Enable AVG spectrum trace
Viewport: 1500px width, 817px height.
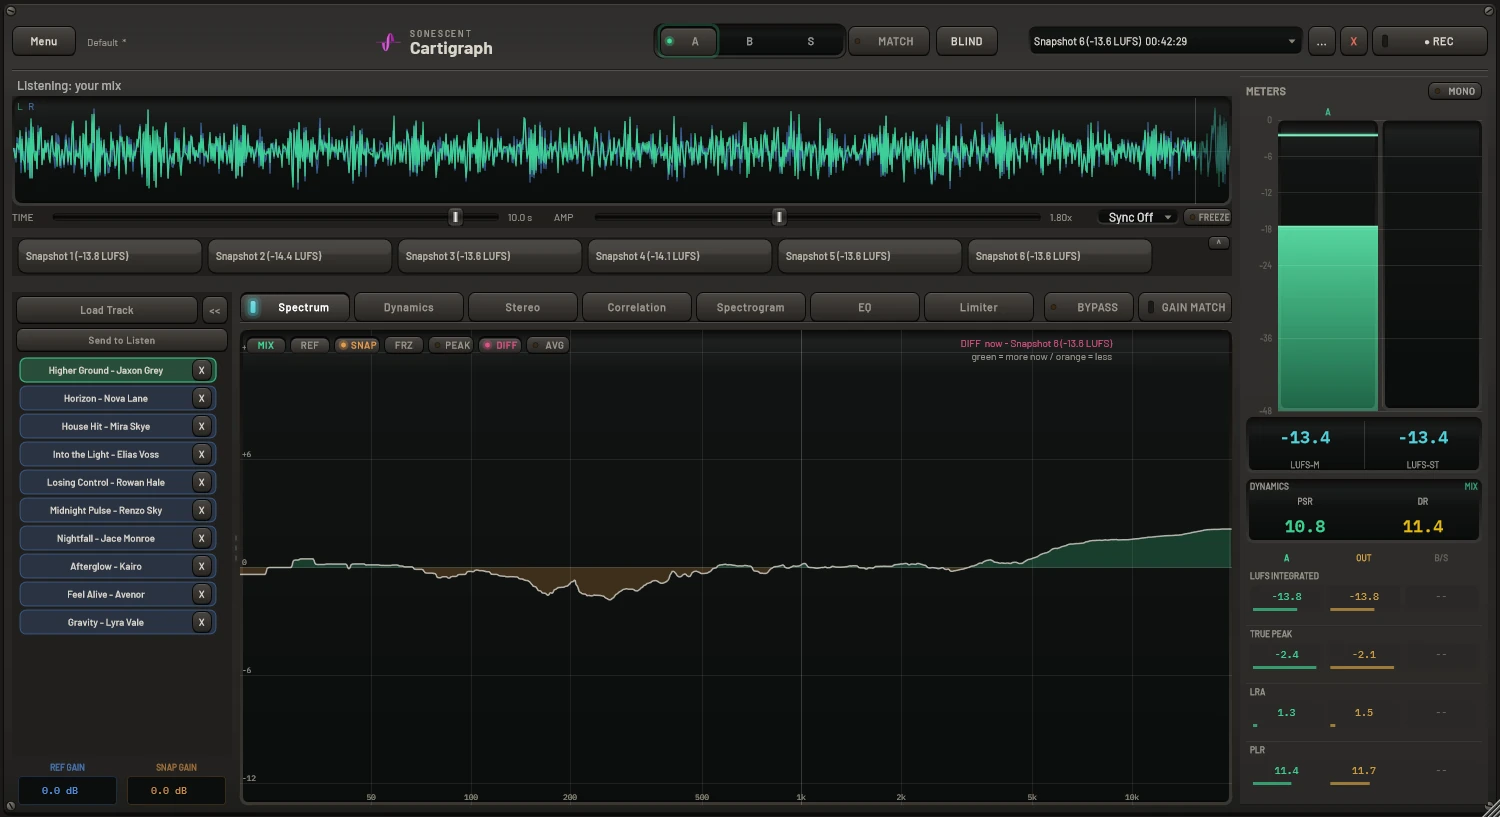tap(548, 345)
